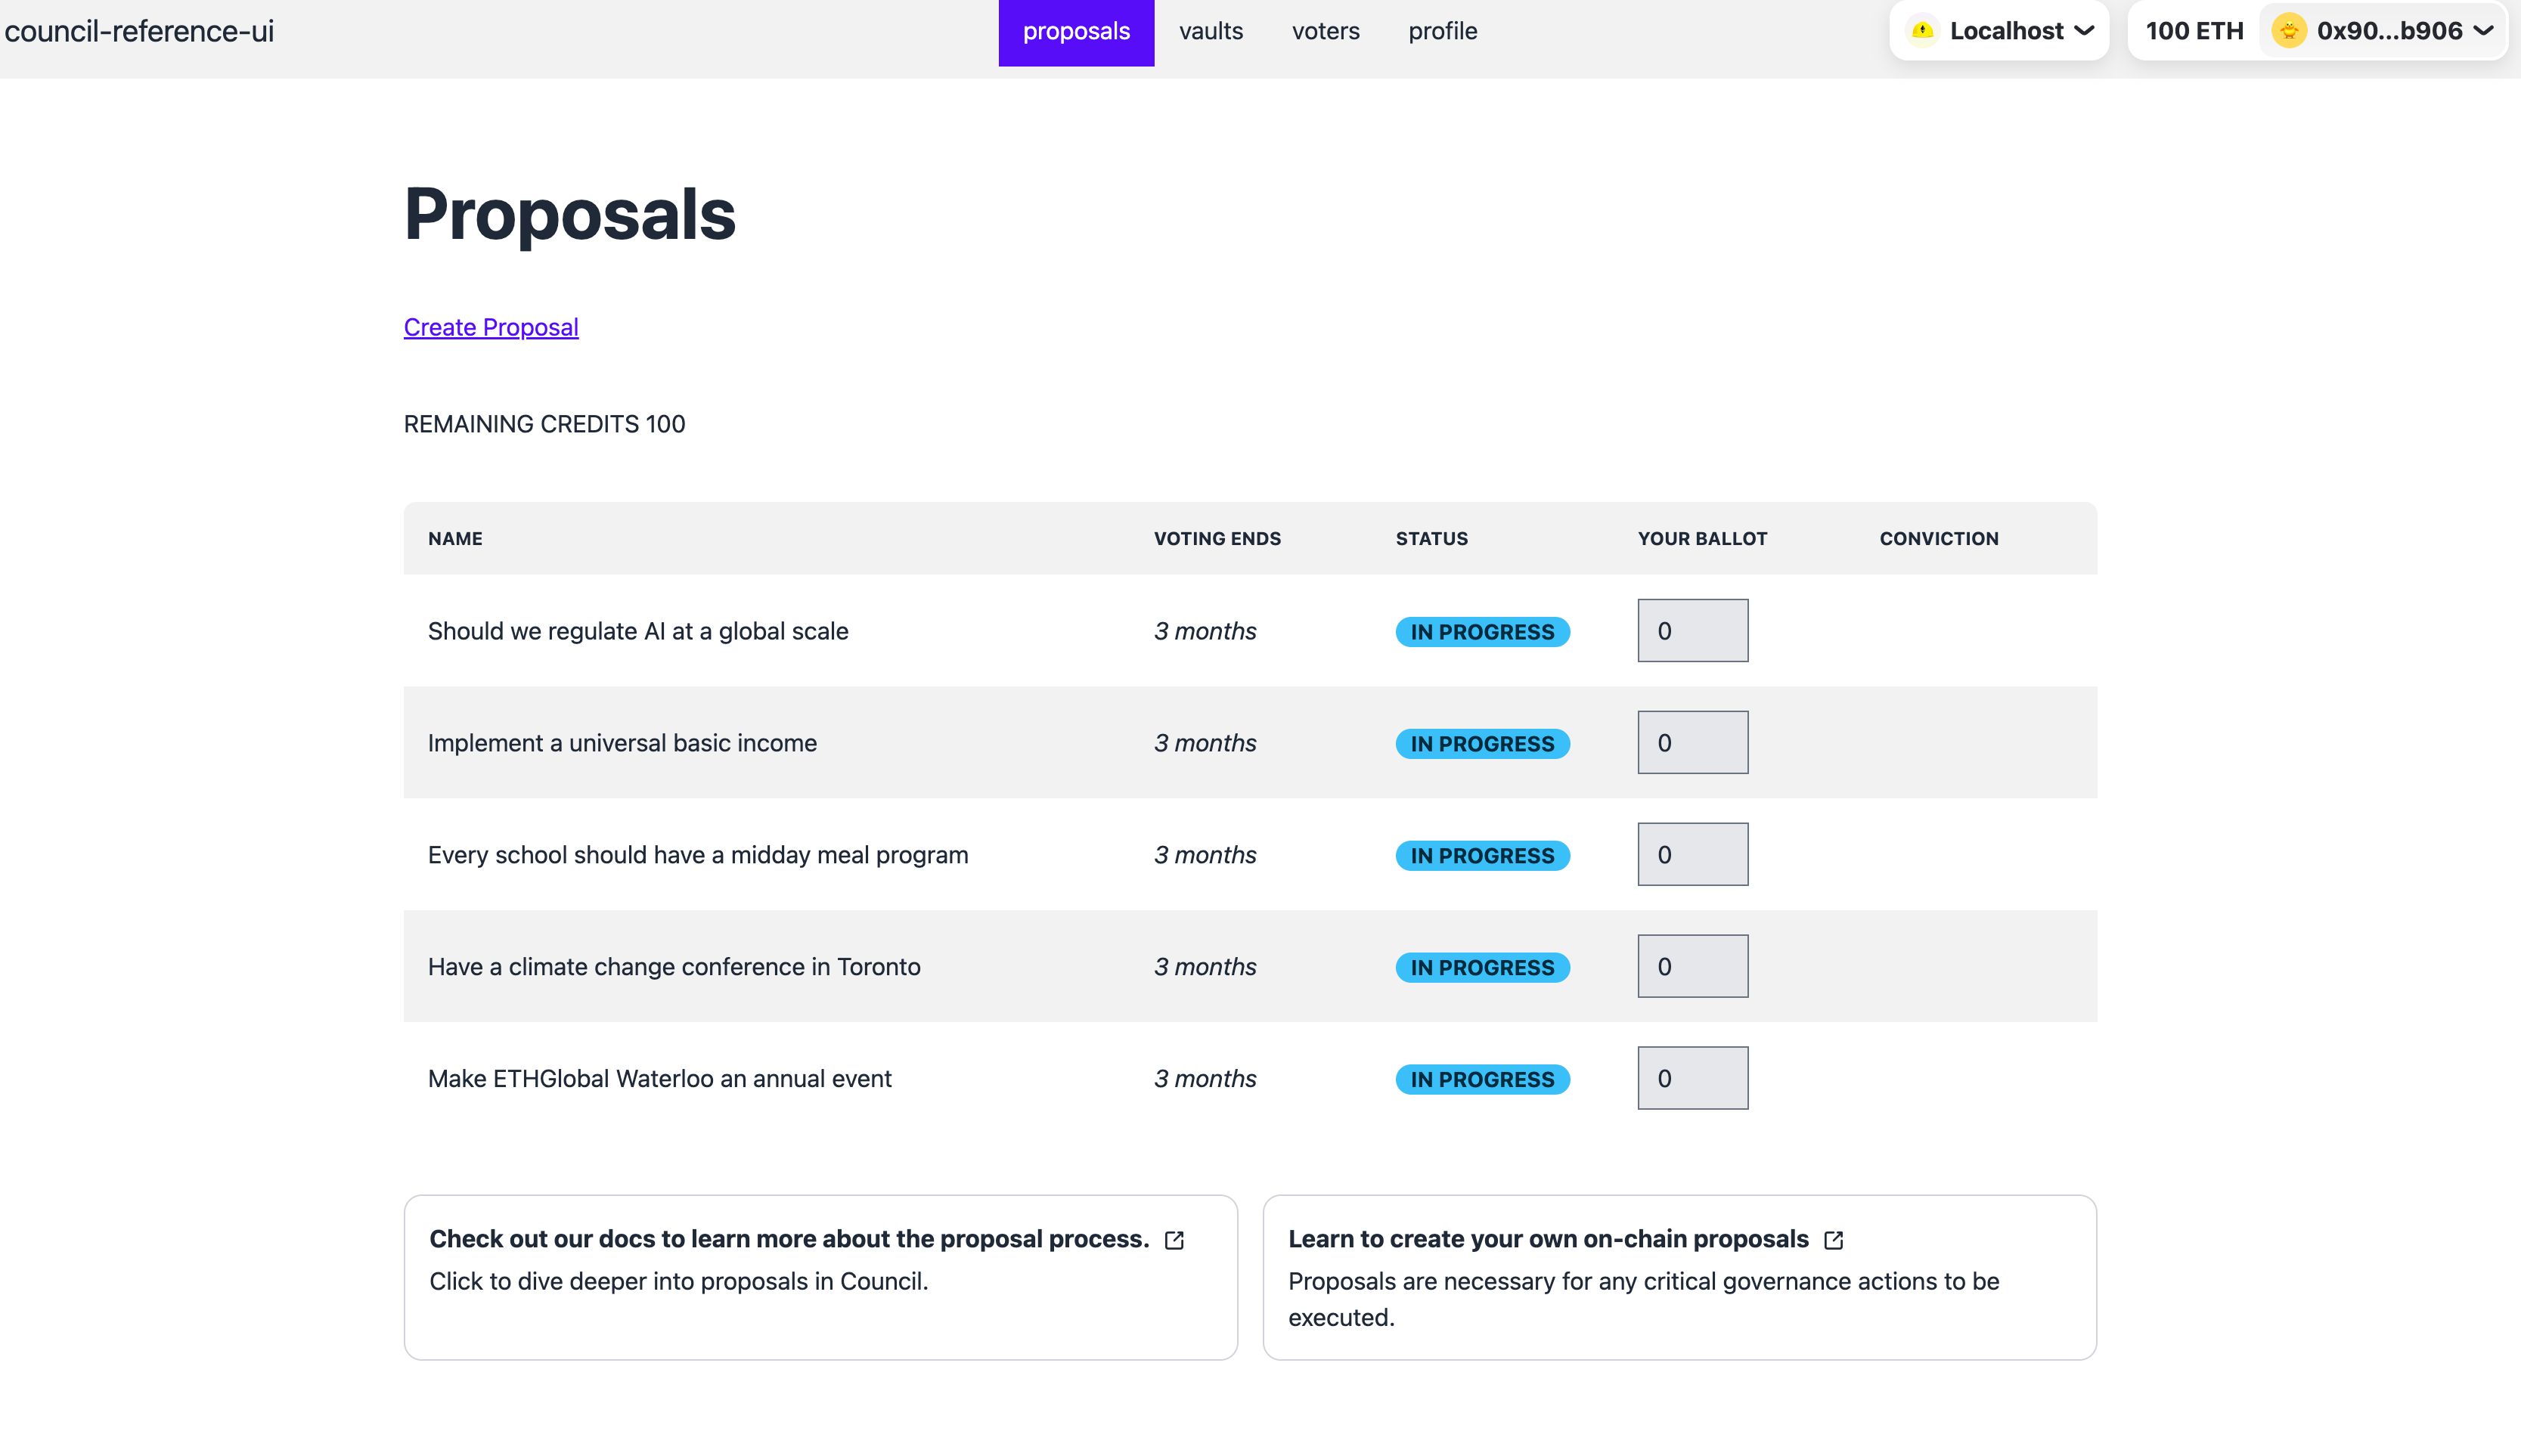
Task: Focus ballot input for universal basic income
Action: tap(1692, 742)
